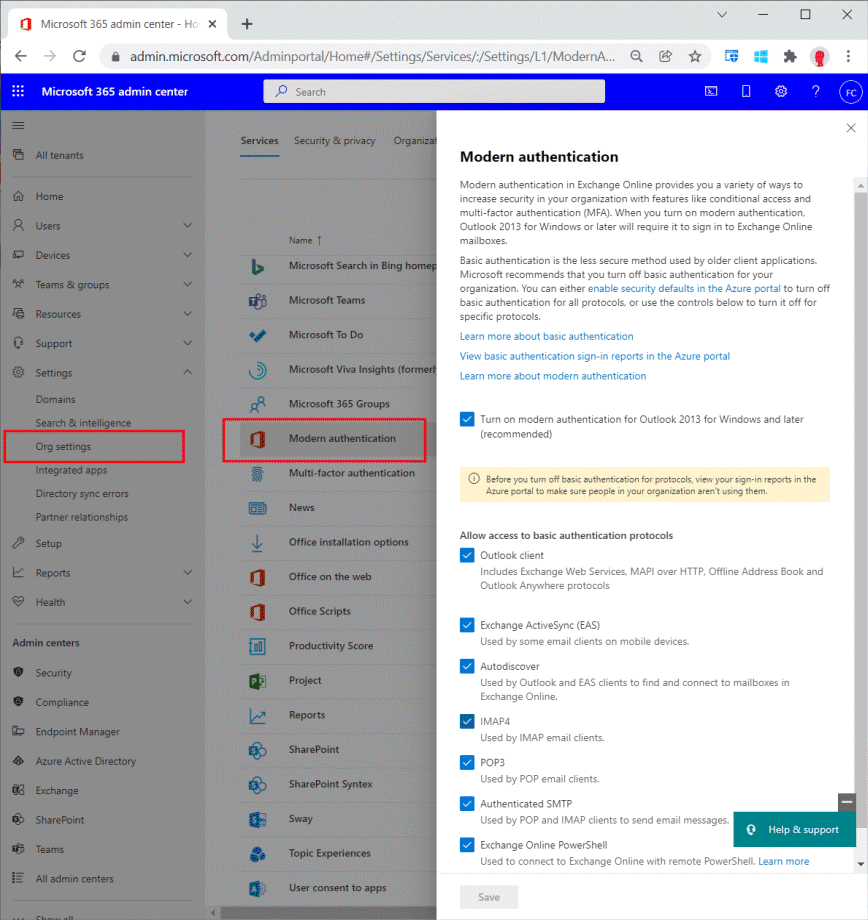Image resolution: width=868 pixels, height=920 pixels.
Task: Open browser extensions puzzle icon
Action: tap(790, 56)
